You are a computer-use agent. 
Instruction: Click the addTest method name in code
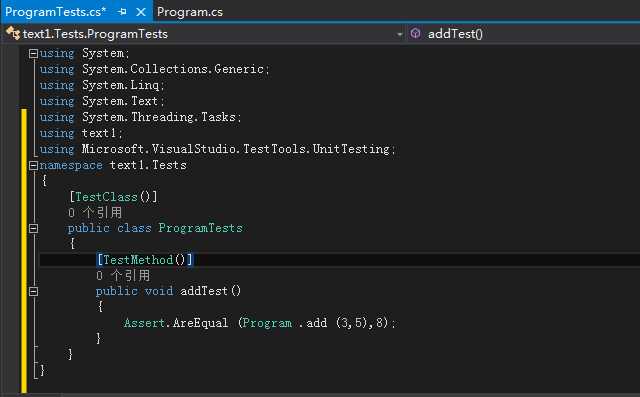204,291
